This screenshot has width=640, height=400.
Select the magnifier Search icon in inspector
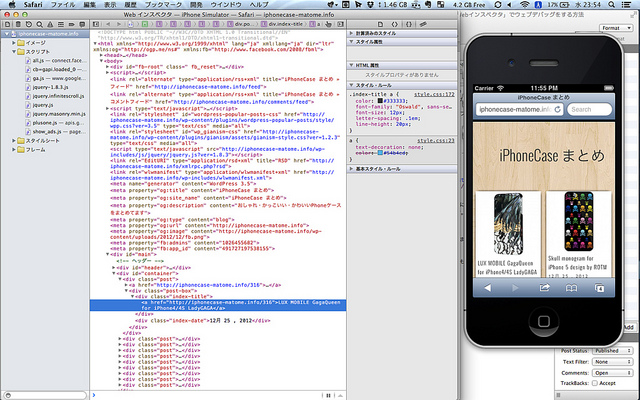tap(39, 24)
